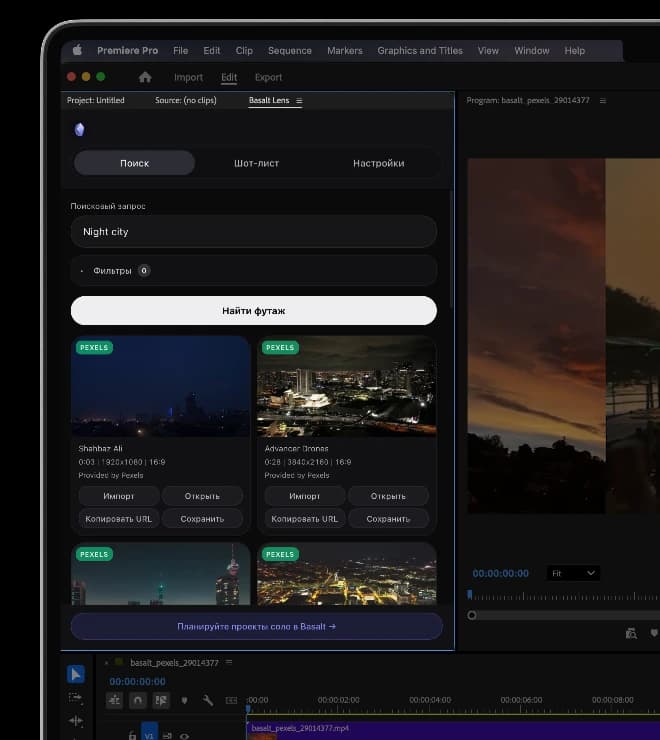Click Копировать URL for Advancer Drones clip

(x=305, y=519)
